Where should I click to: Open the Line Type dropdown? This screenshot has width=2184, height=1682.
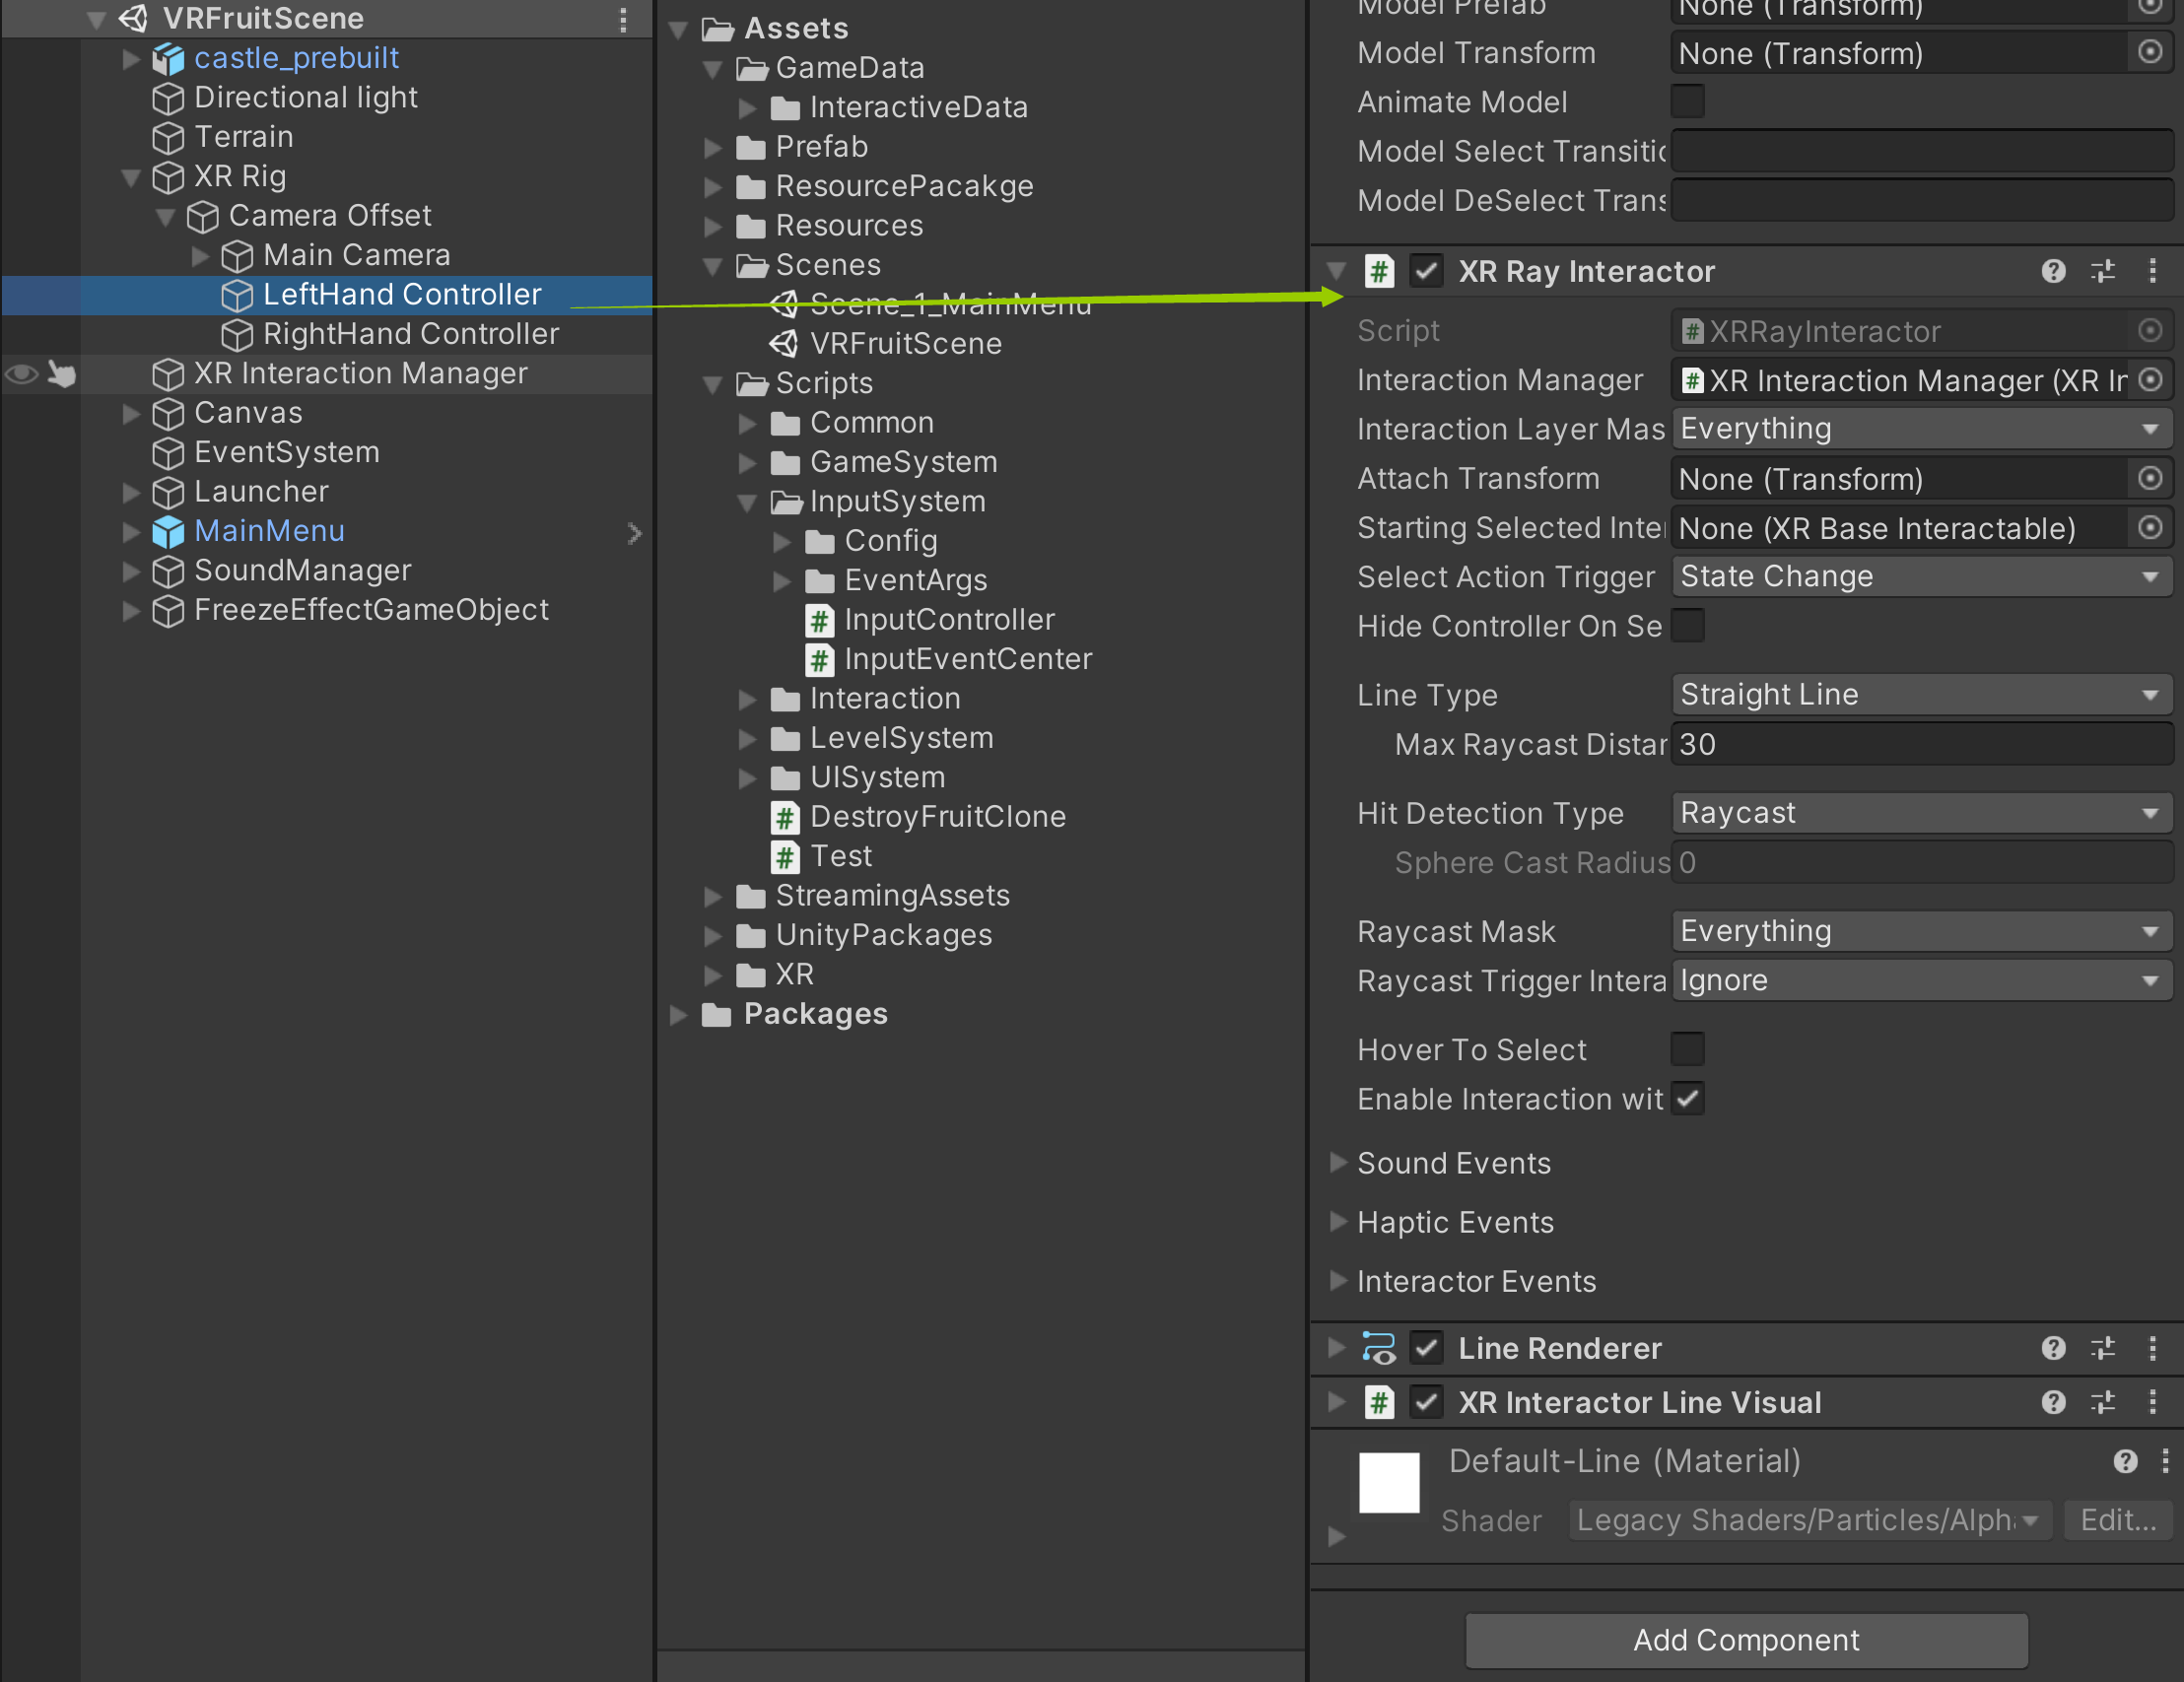point(1920,694)
